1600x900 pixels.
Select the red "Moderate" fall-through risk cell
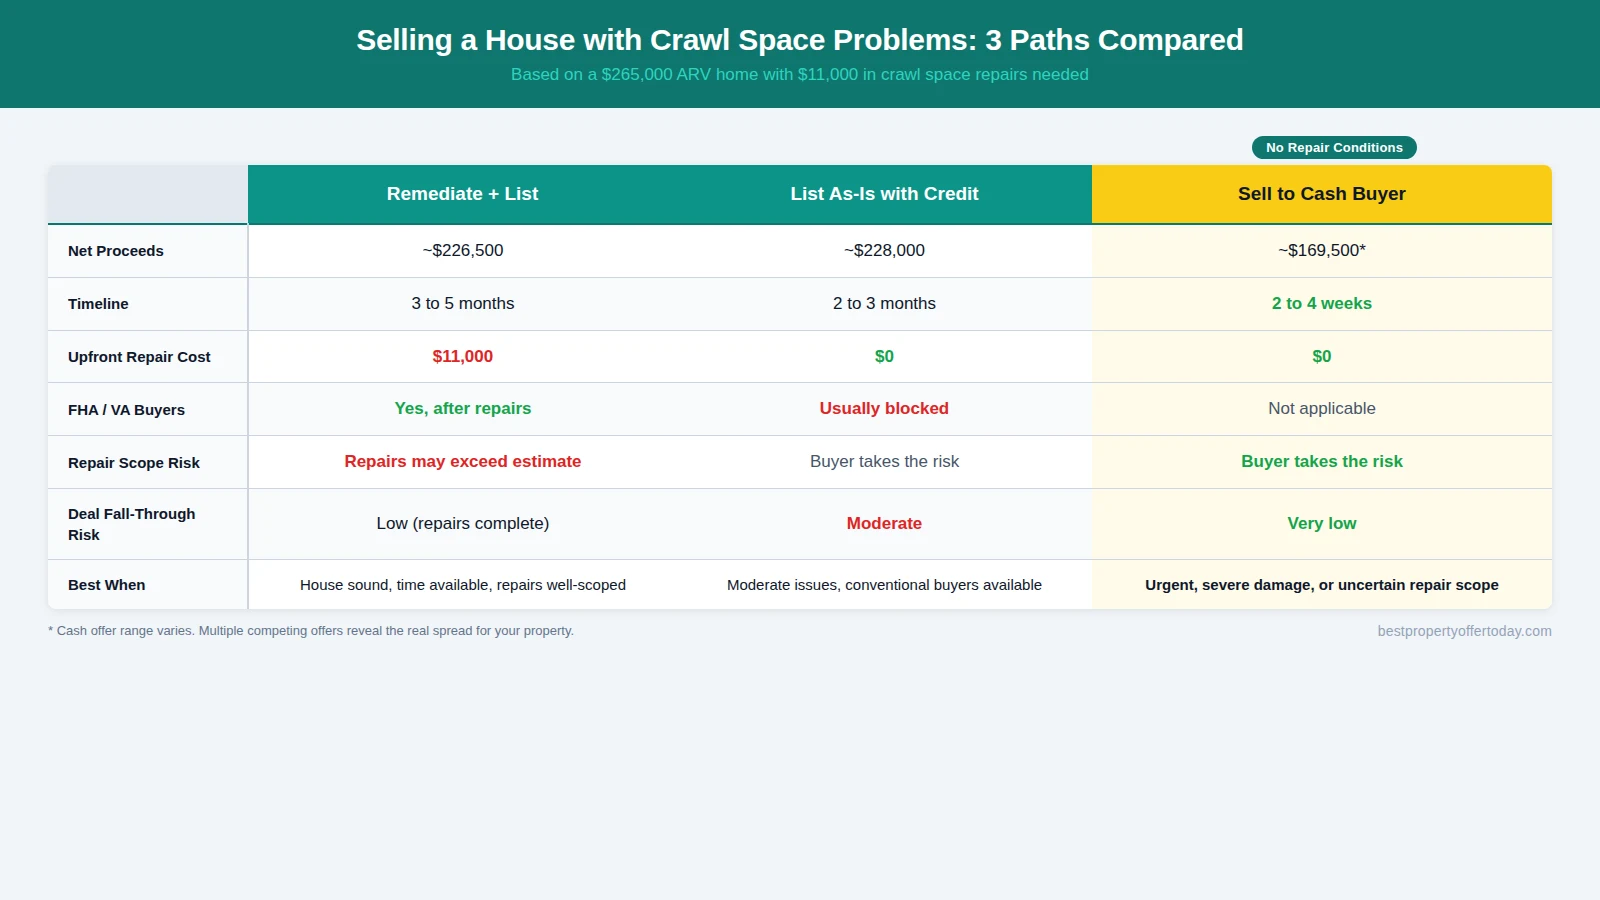click(x=884, y=523)
